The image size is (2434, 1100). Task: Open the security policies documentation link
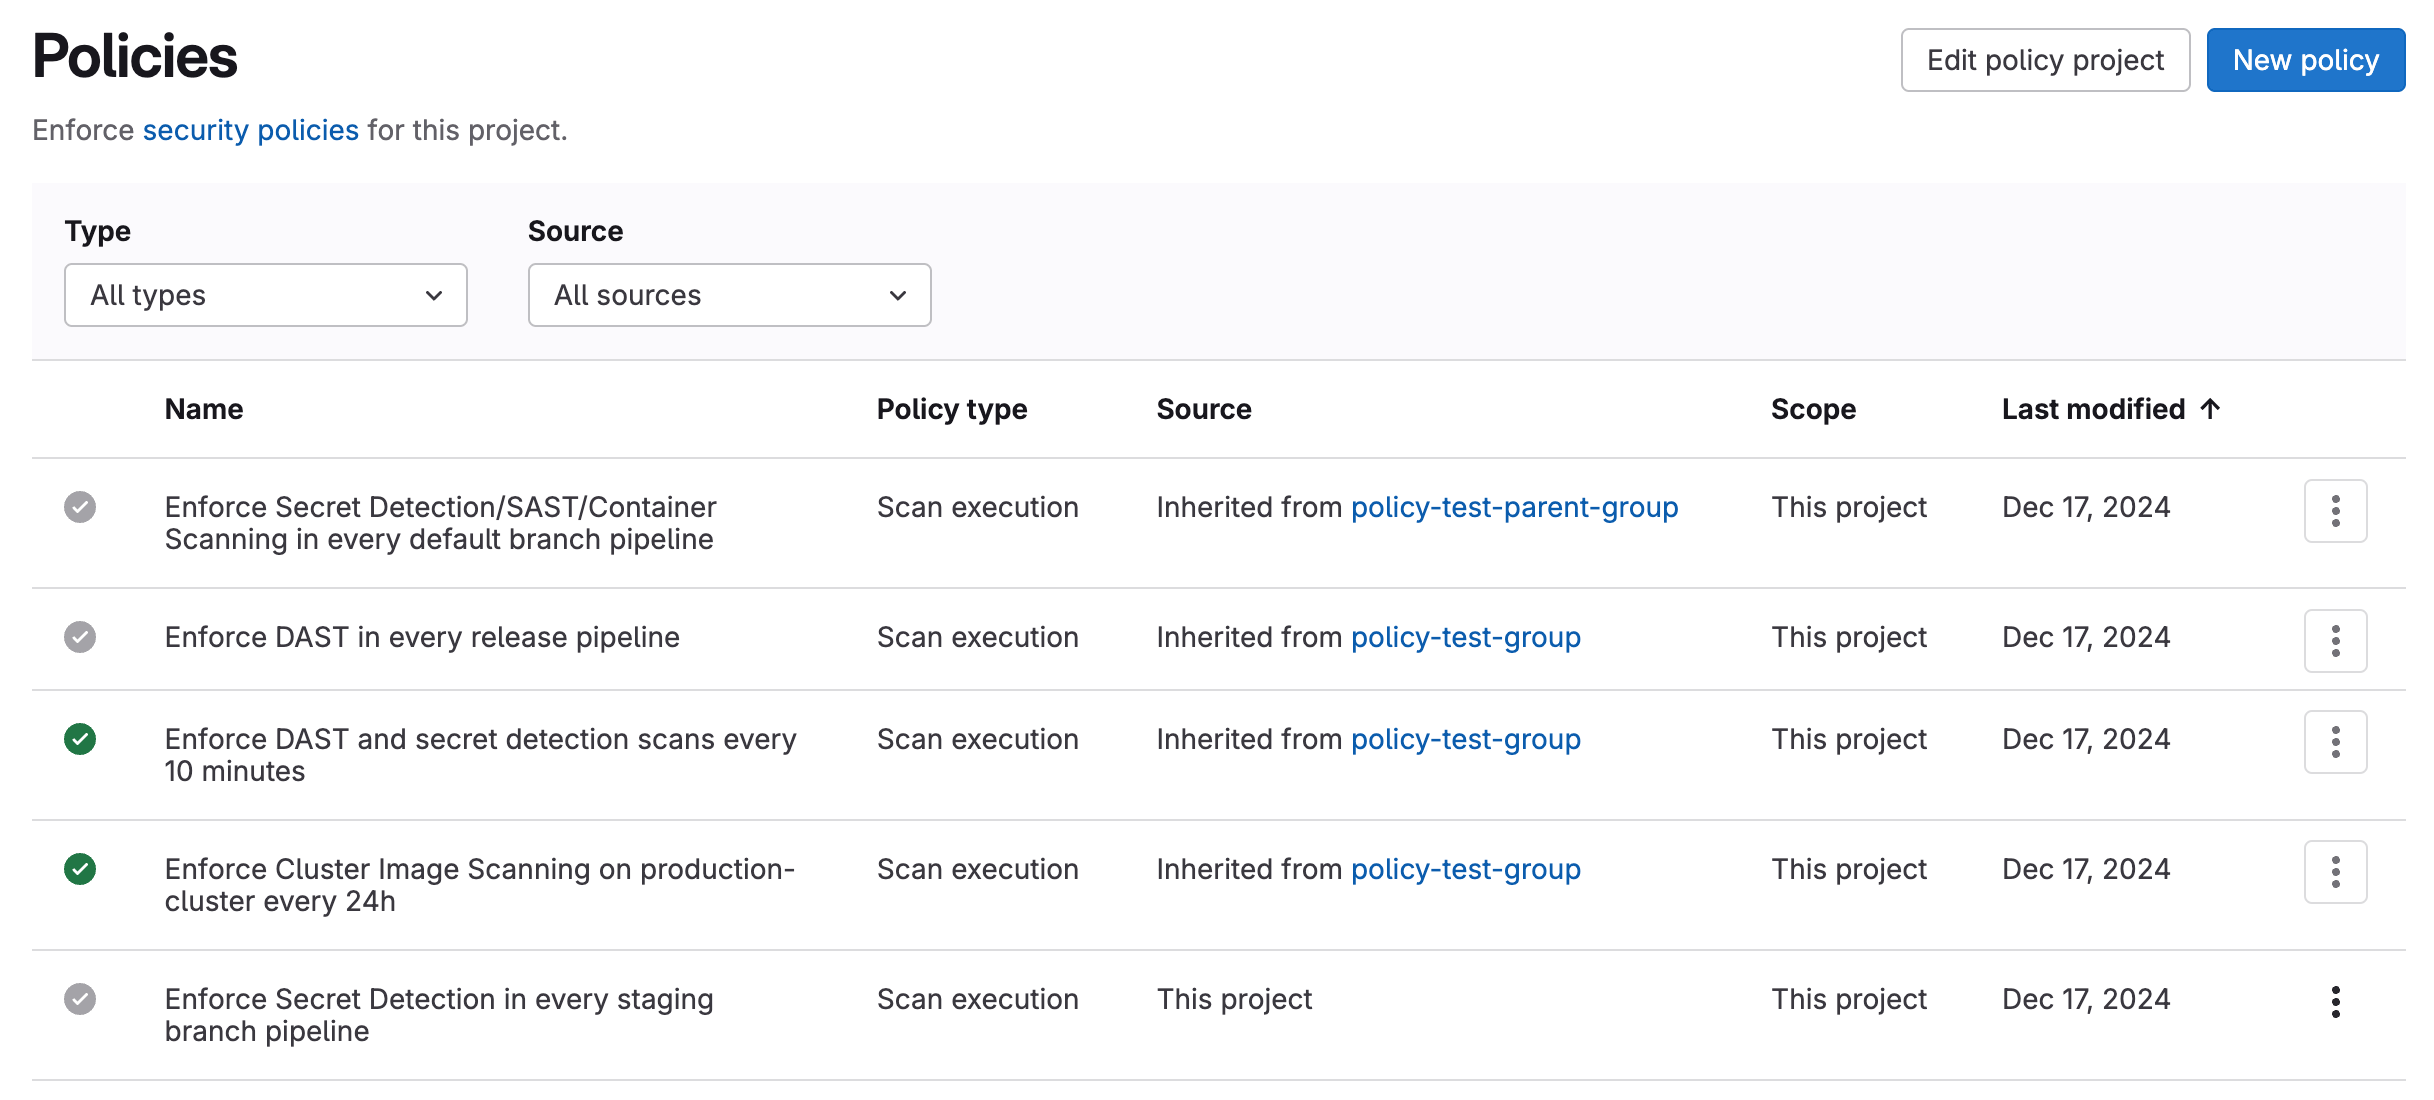(250, 129)
